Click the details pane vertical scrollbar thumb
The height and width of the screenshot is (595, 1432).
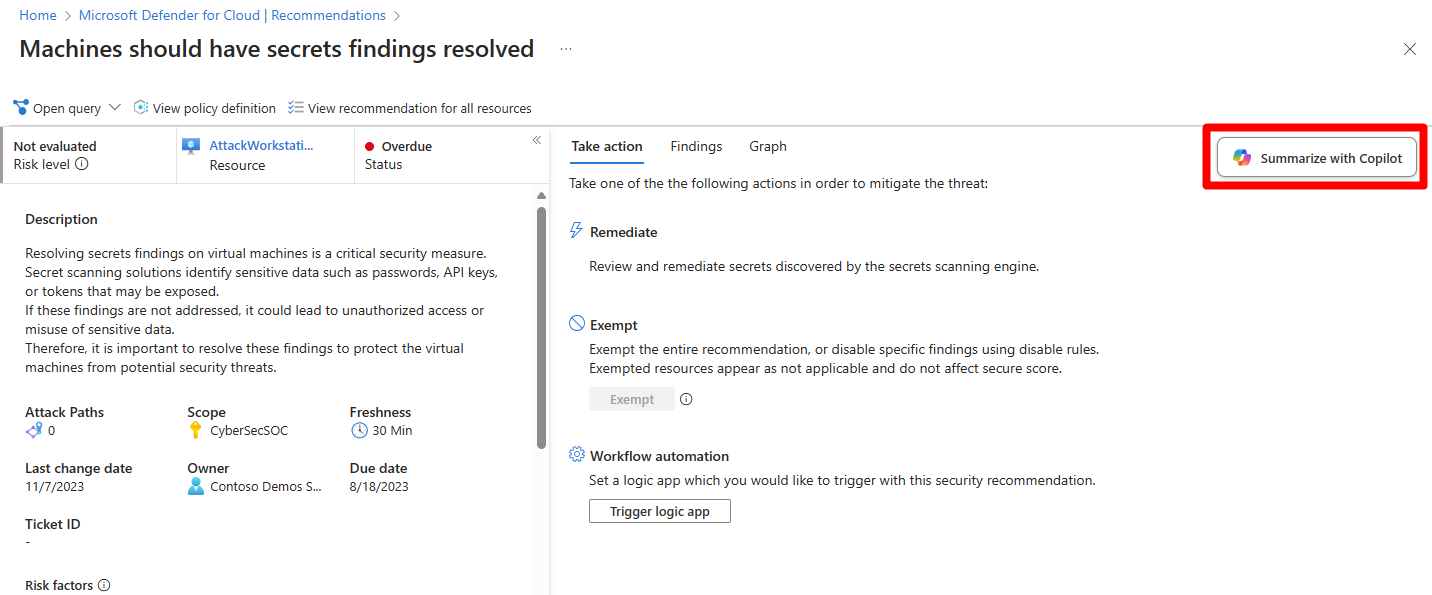pyautogui.click(x=541, y=328)
